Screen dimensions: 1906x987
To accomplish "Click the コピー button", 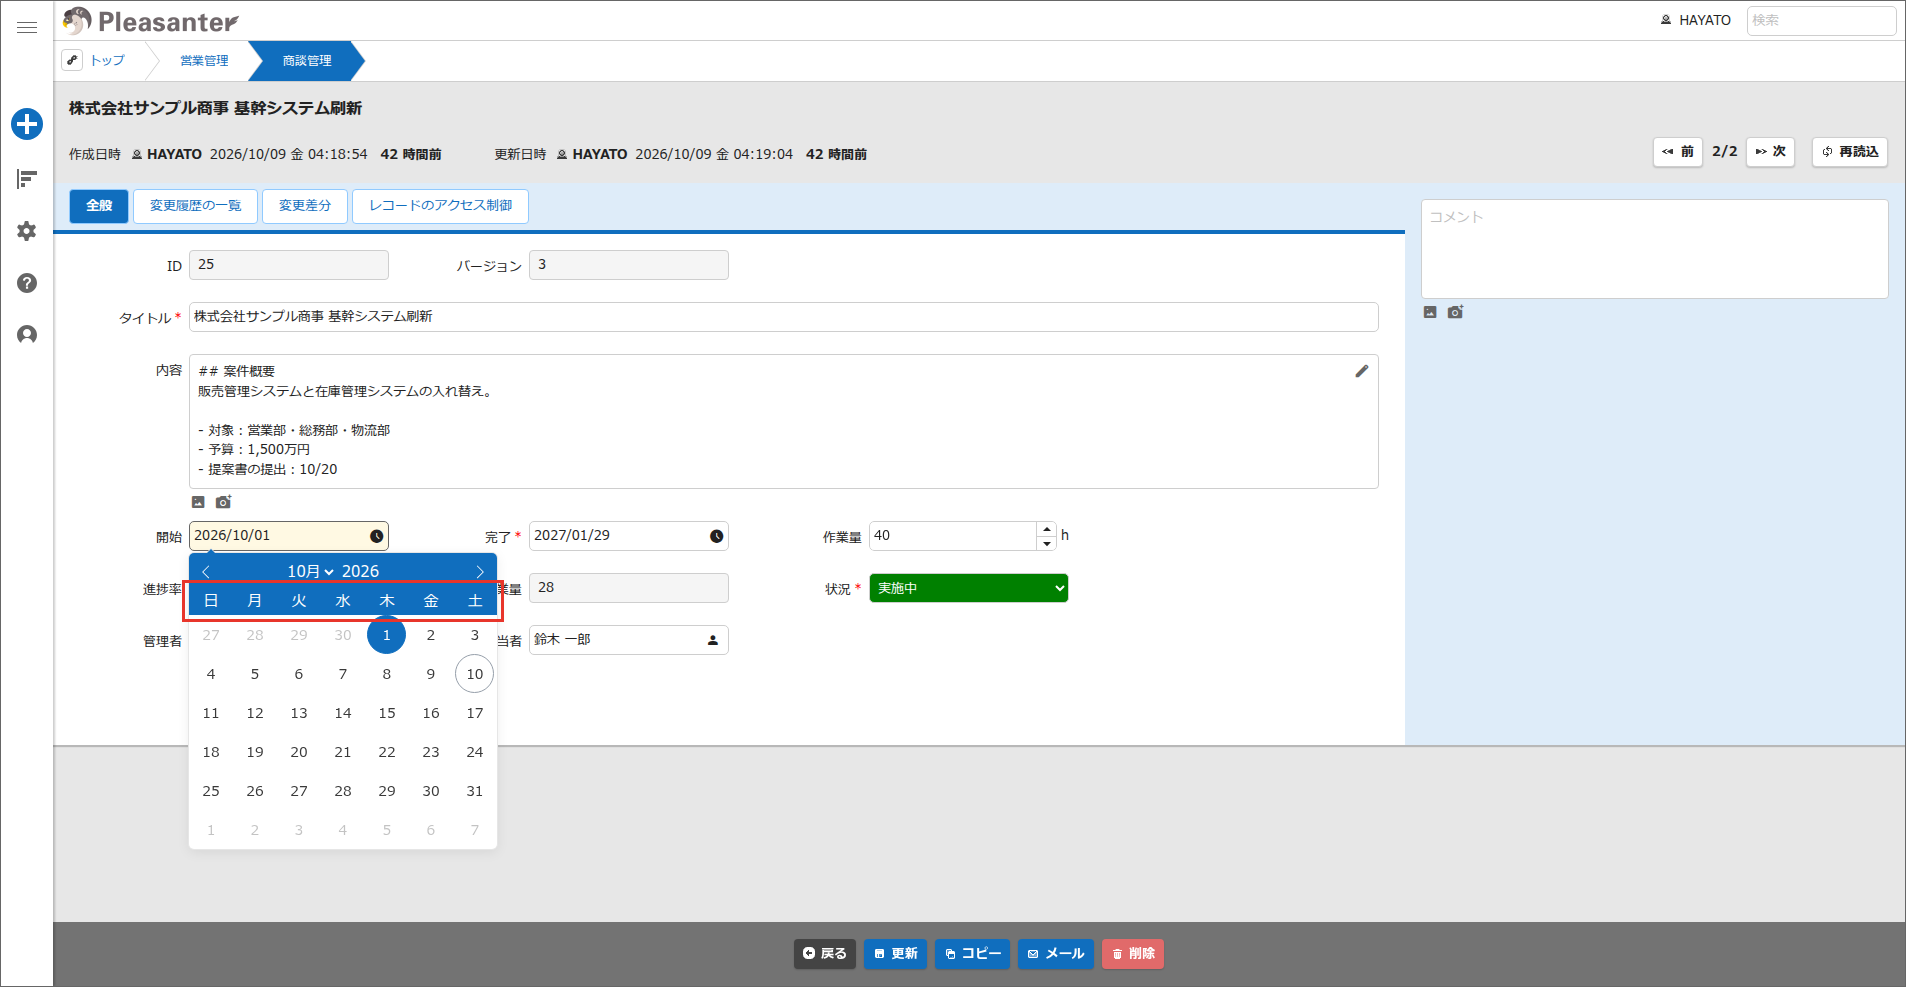I will point(972,954).
